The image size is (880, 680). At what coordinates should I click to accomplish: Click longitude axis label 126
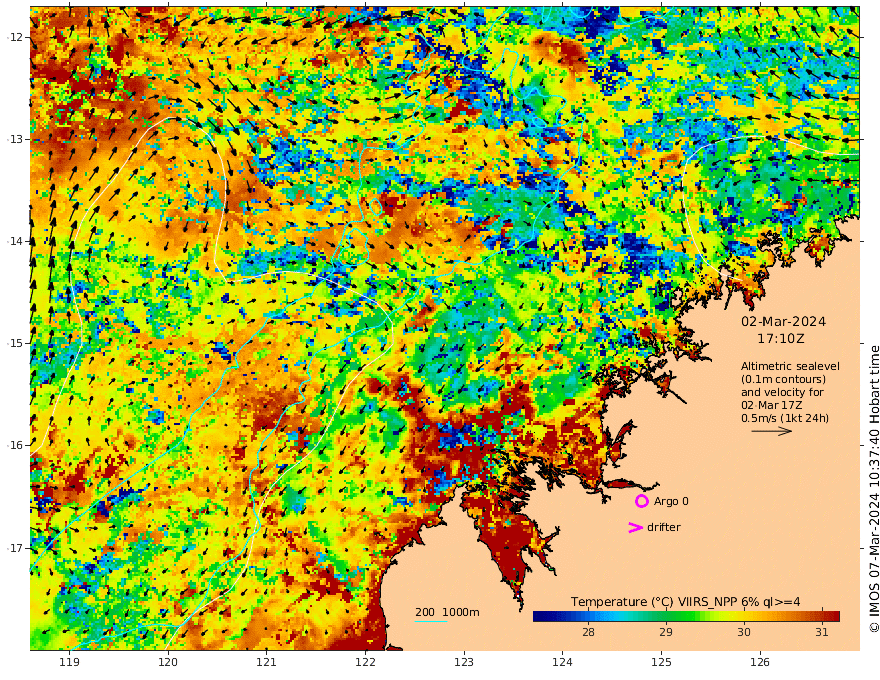760,663
